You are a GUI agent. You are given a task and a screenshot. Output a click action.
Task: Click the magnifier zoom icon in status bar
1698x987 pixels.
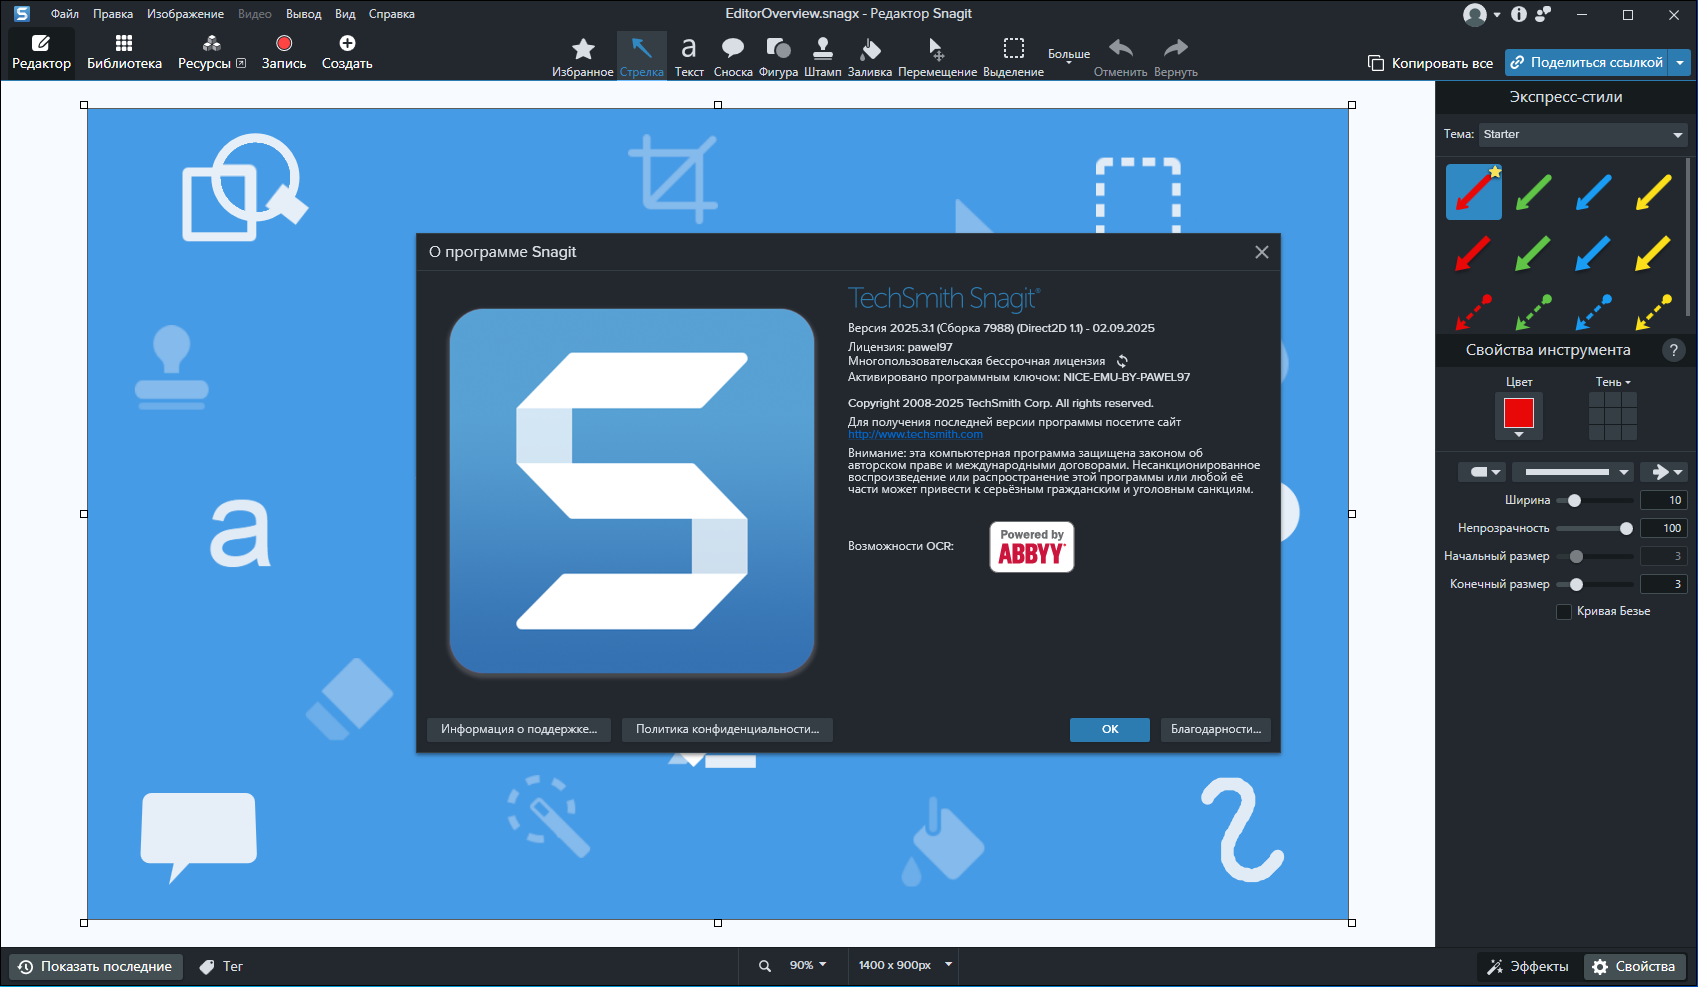(x=765, y=966)
